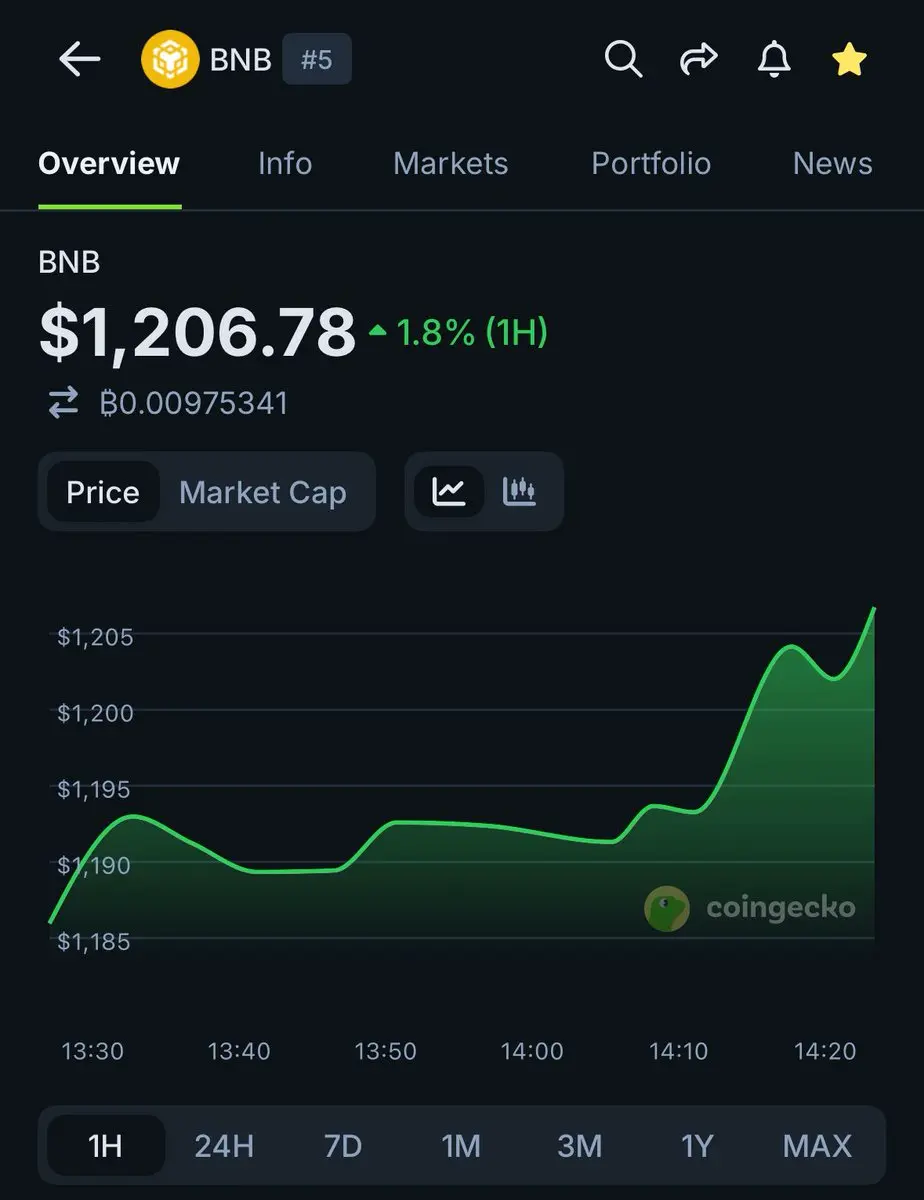Tap the #5 rank badge
Screen dimensions: 924x1200
pos(316,60)
